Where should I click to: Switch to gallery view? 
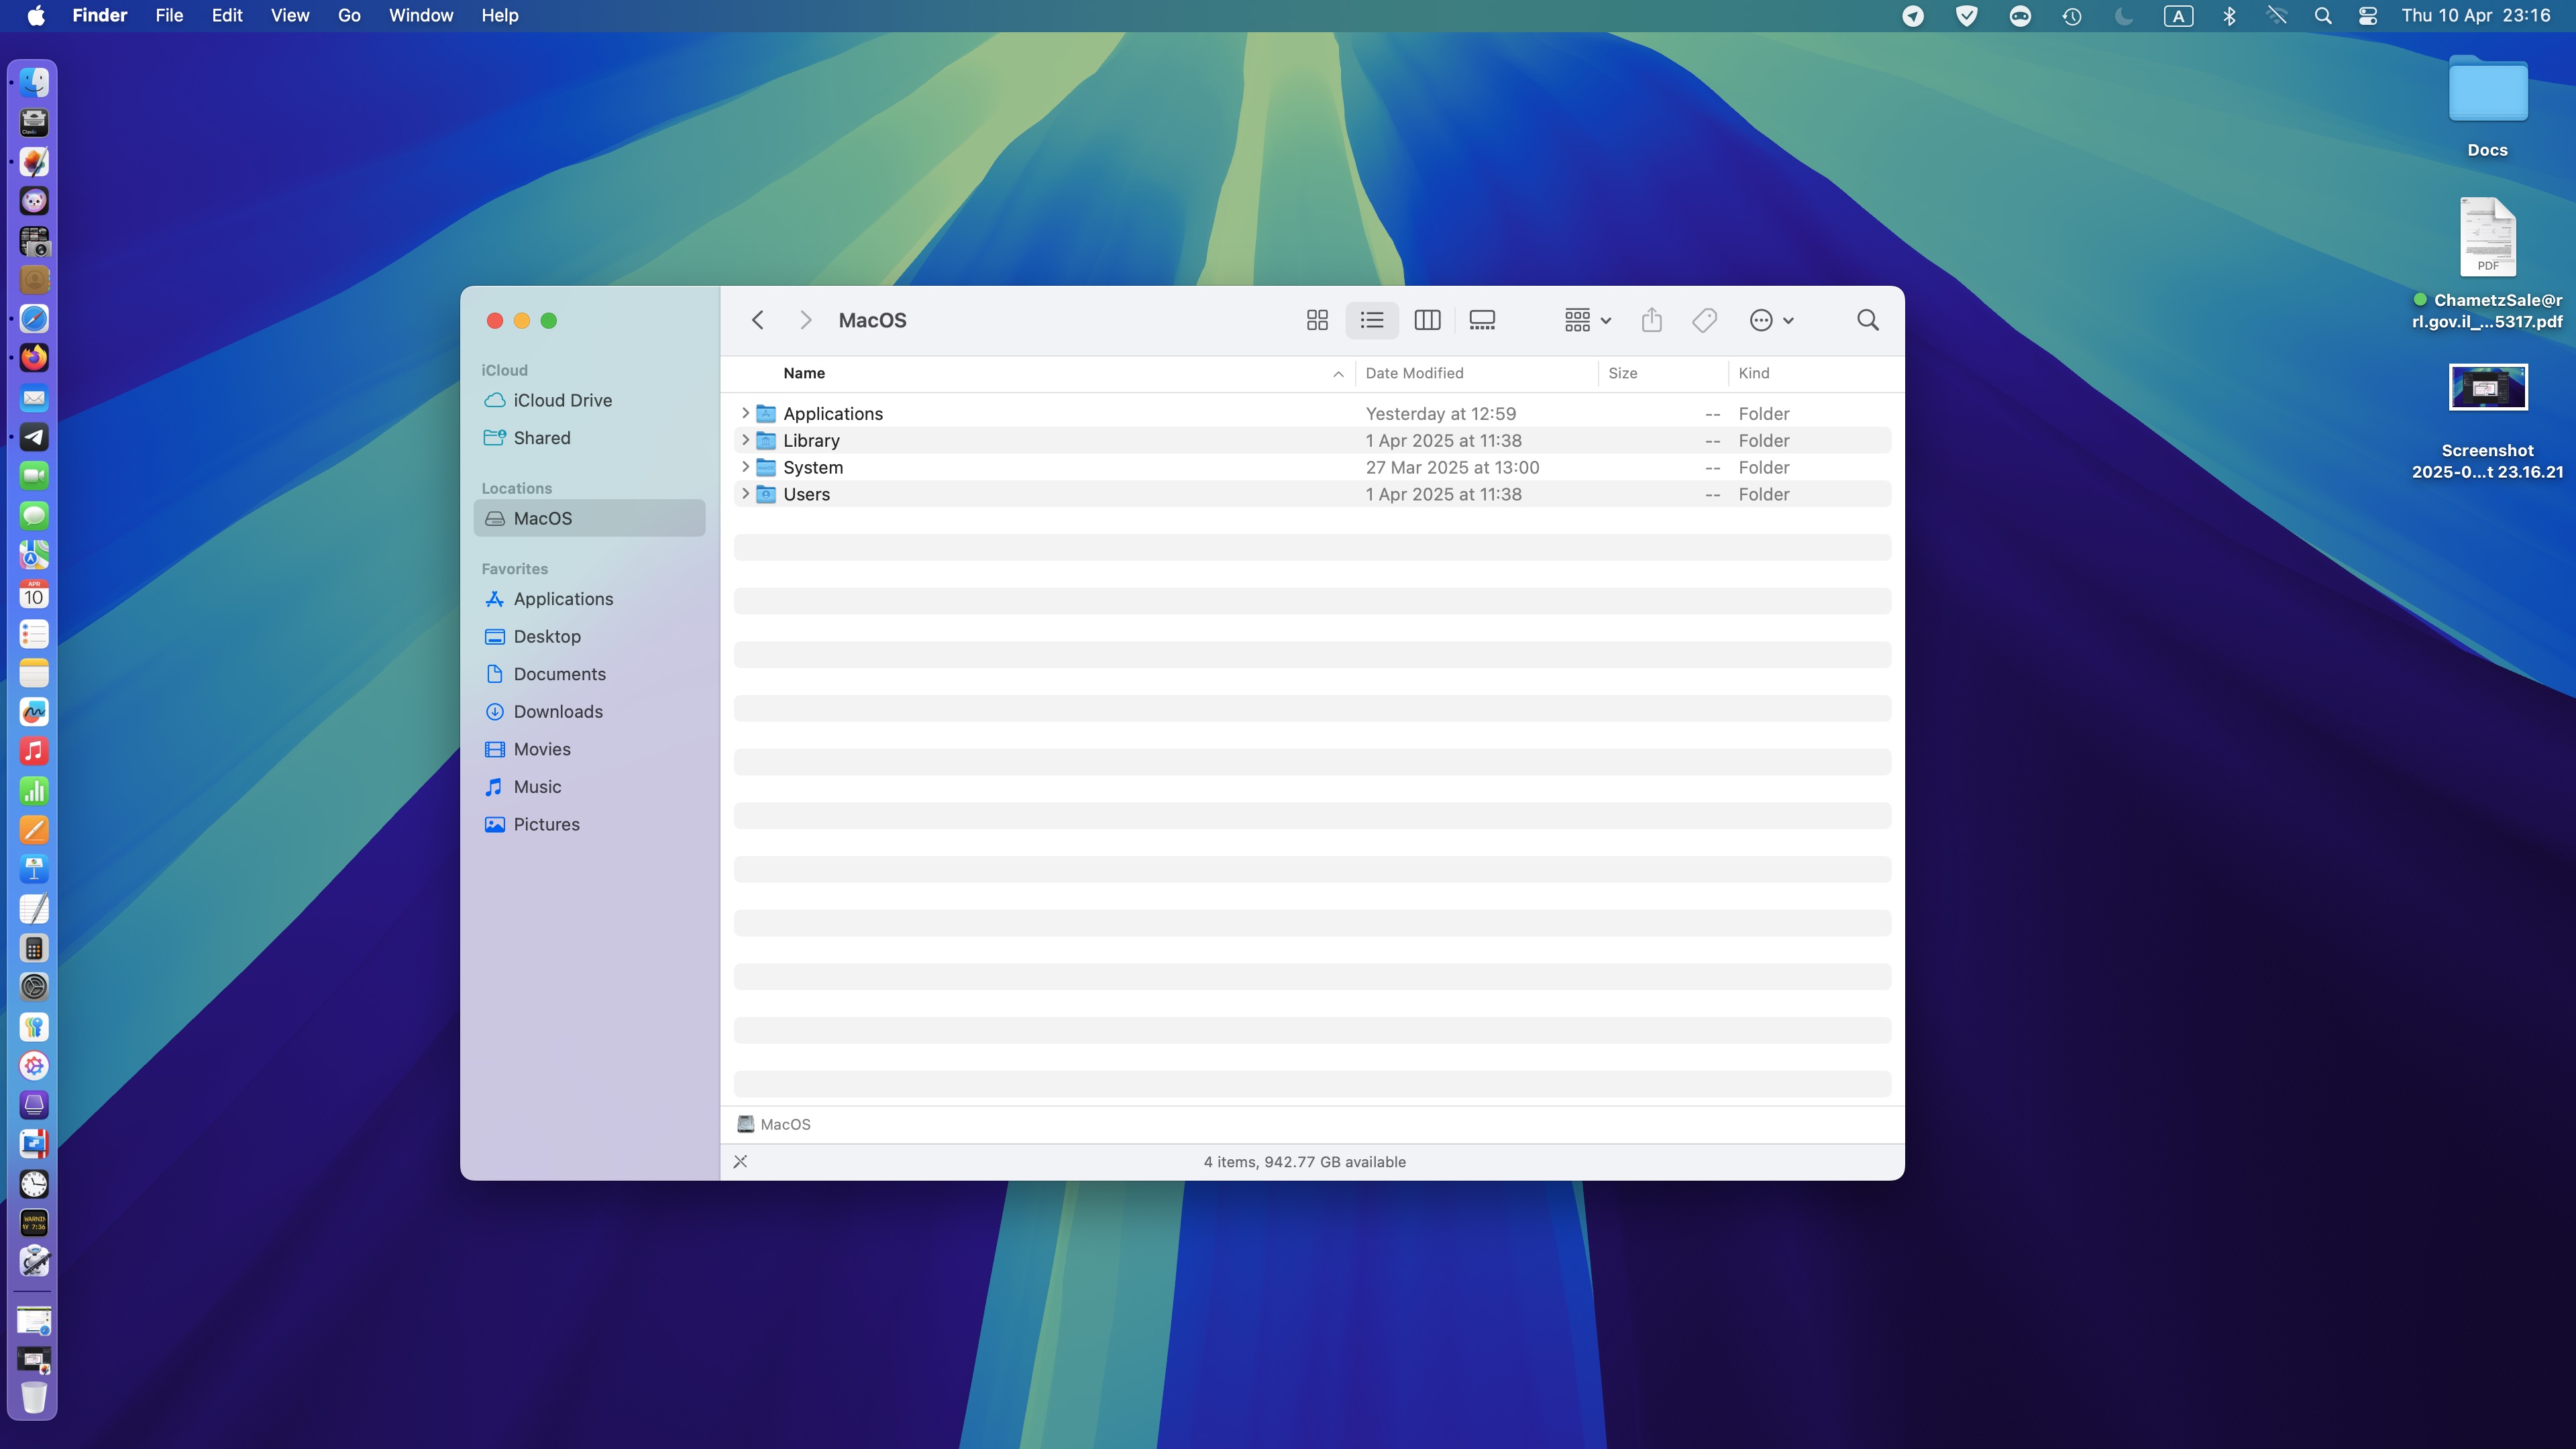coord(1481,320)
